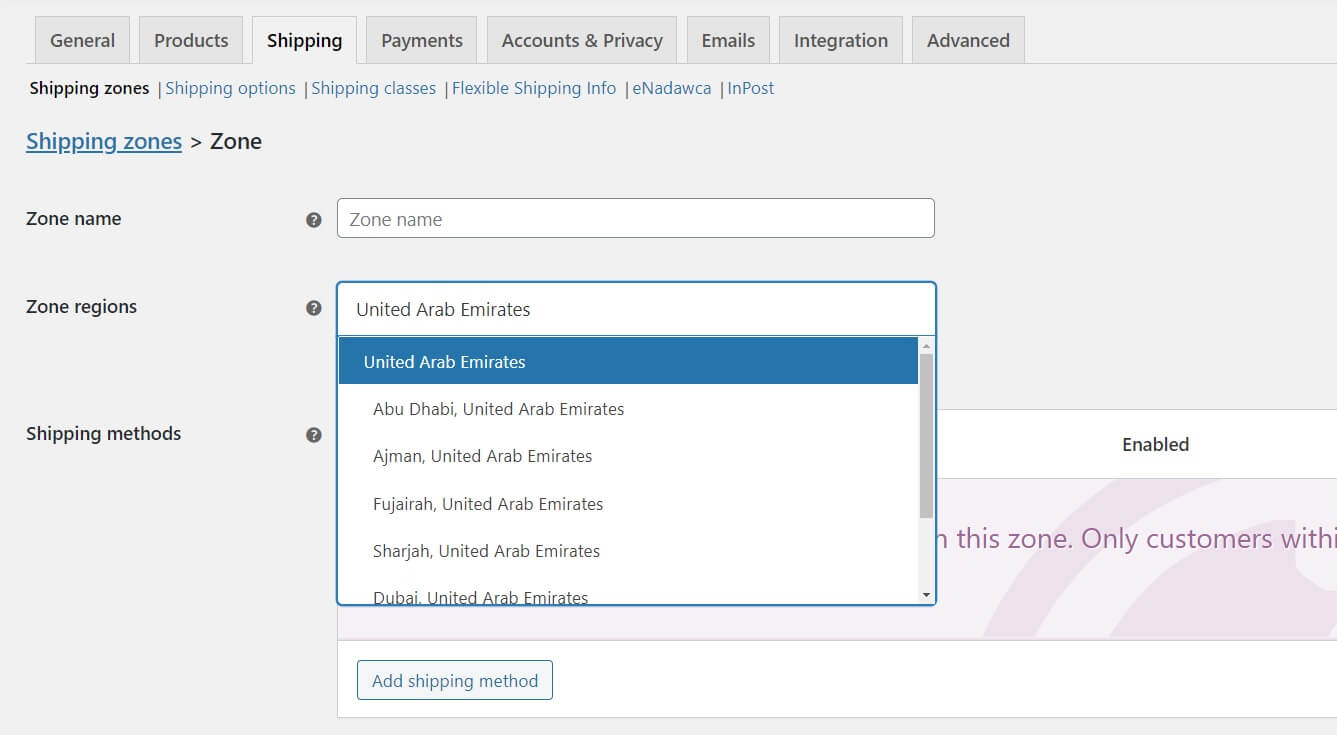Return to Shipping zones via breadcrumb
1337x735 pixels.
click(104, 141)
